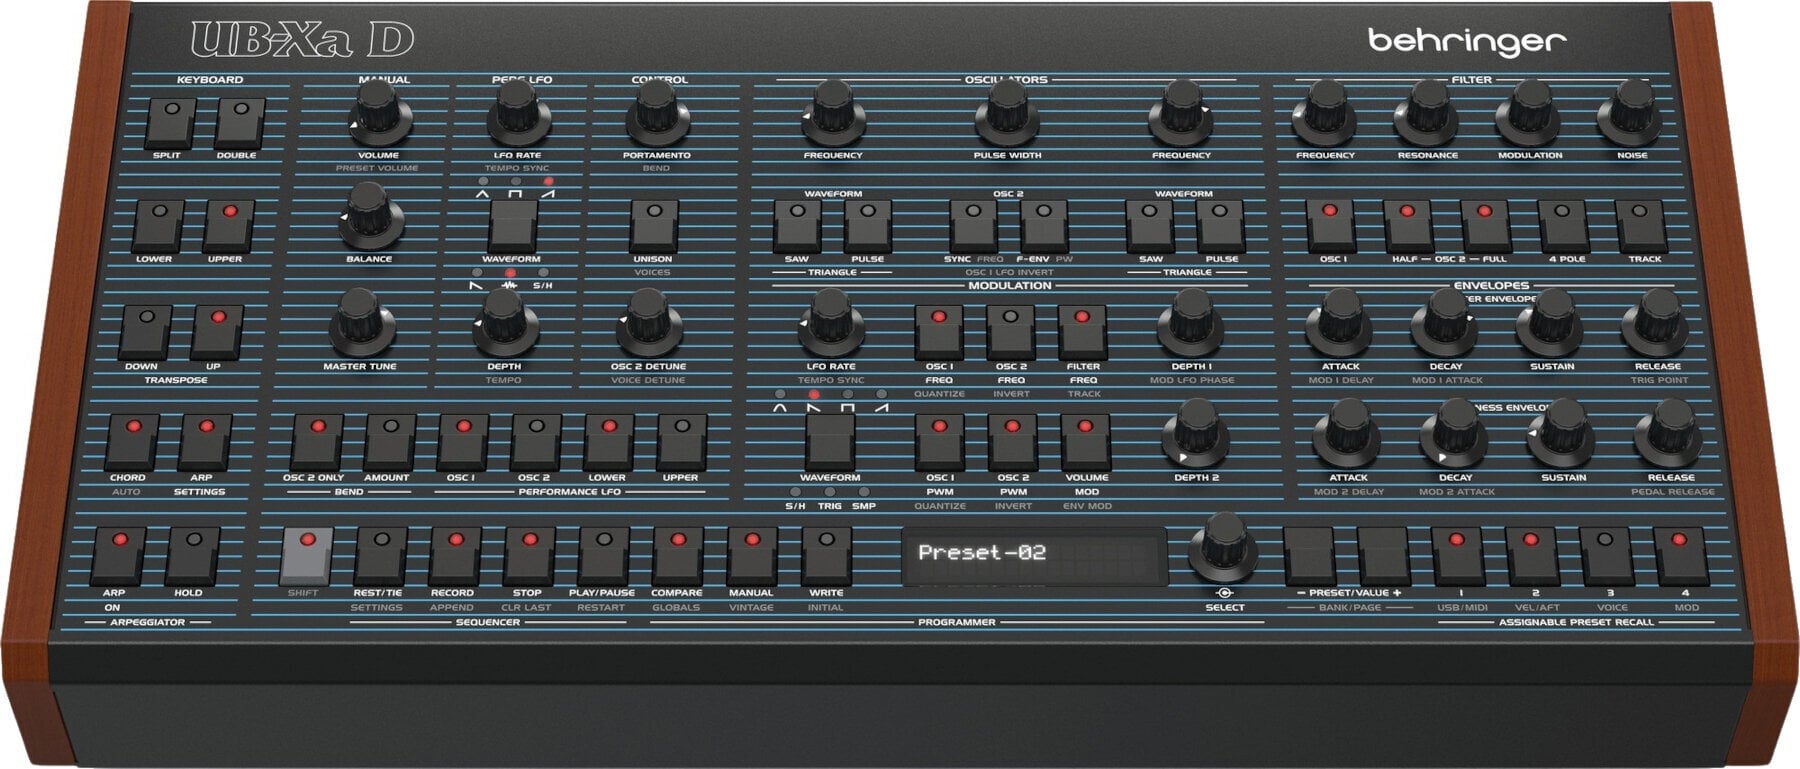This screenshot has width=1800, height=769.
Task: Click the filter RESONANCE knob
Action: pos(1427,112)
